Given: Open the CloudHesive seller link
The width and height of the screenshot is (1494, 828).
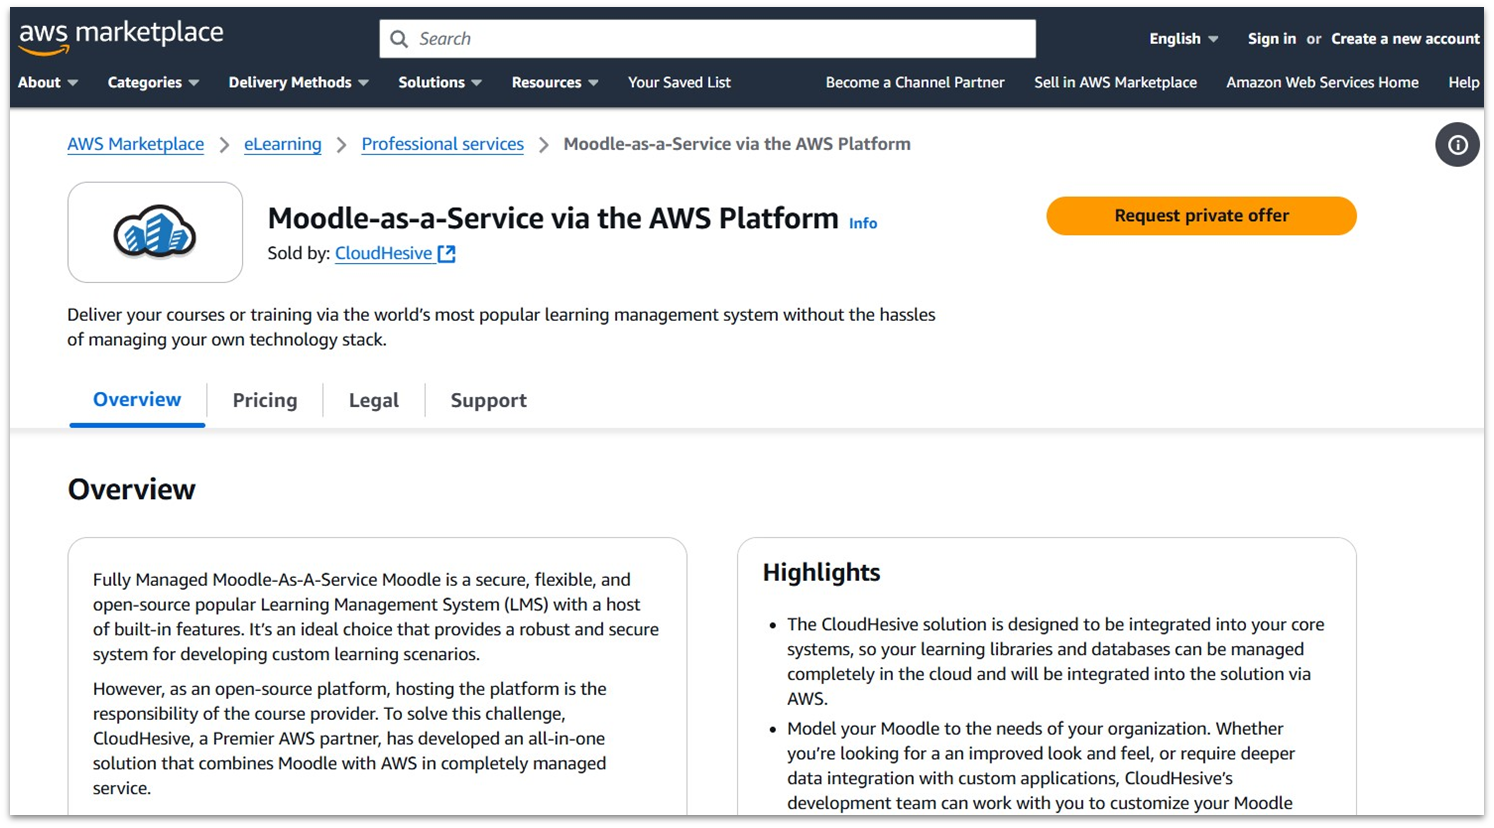Looking at the screenshot, I should pos(383,254).
